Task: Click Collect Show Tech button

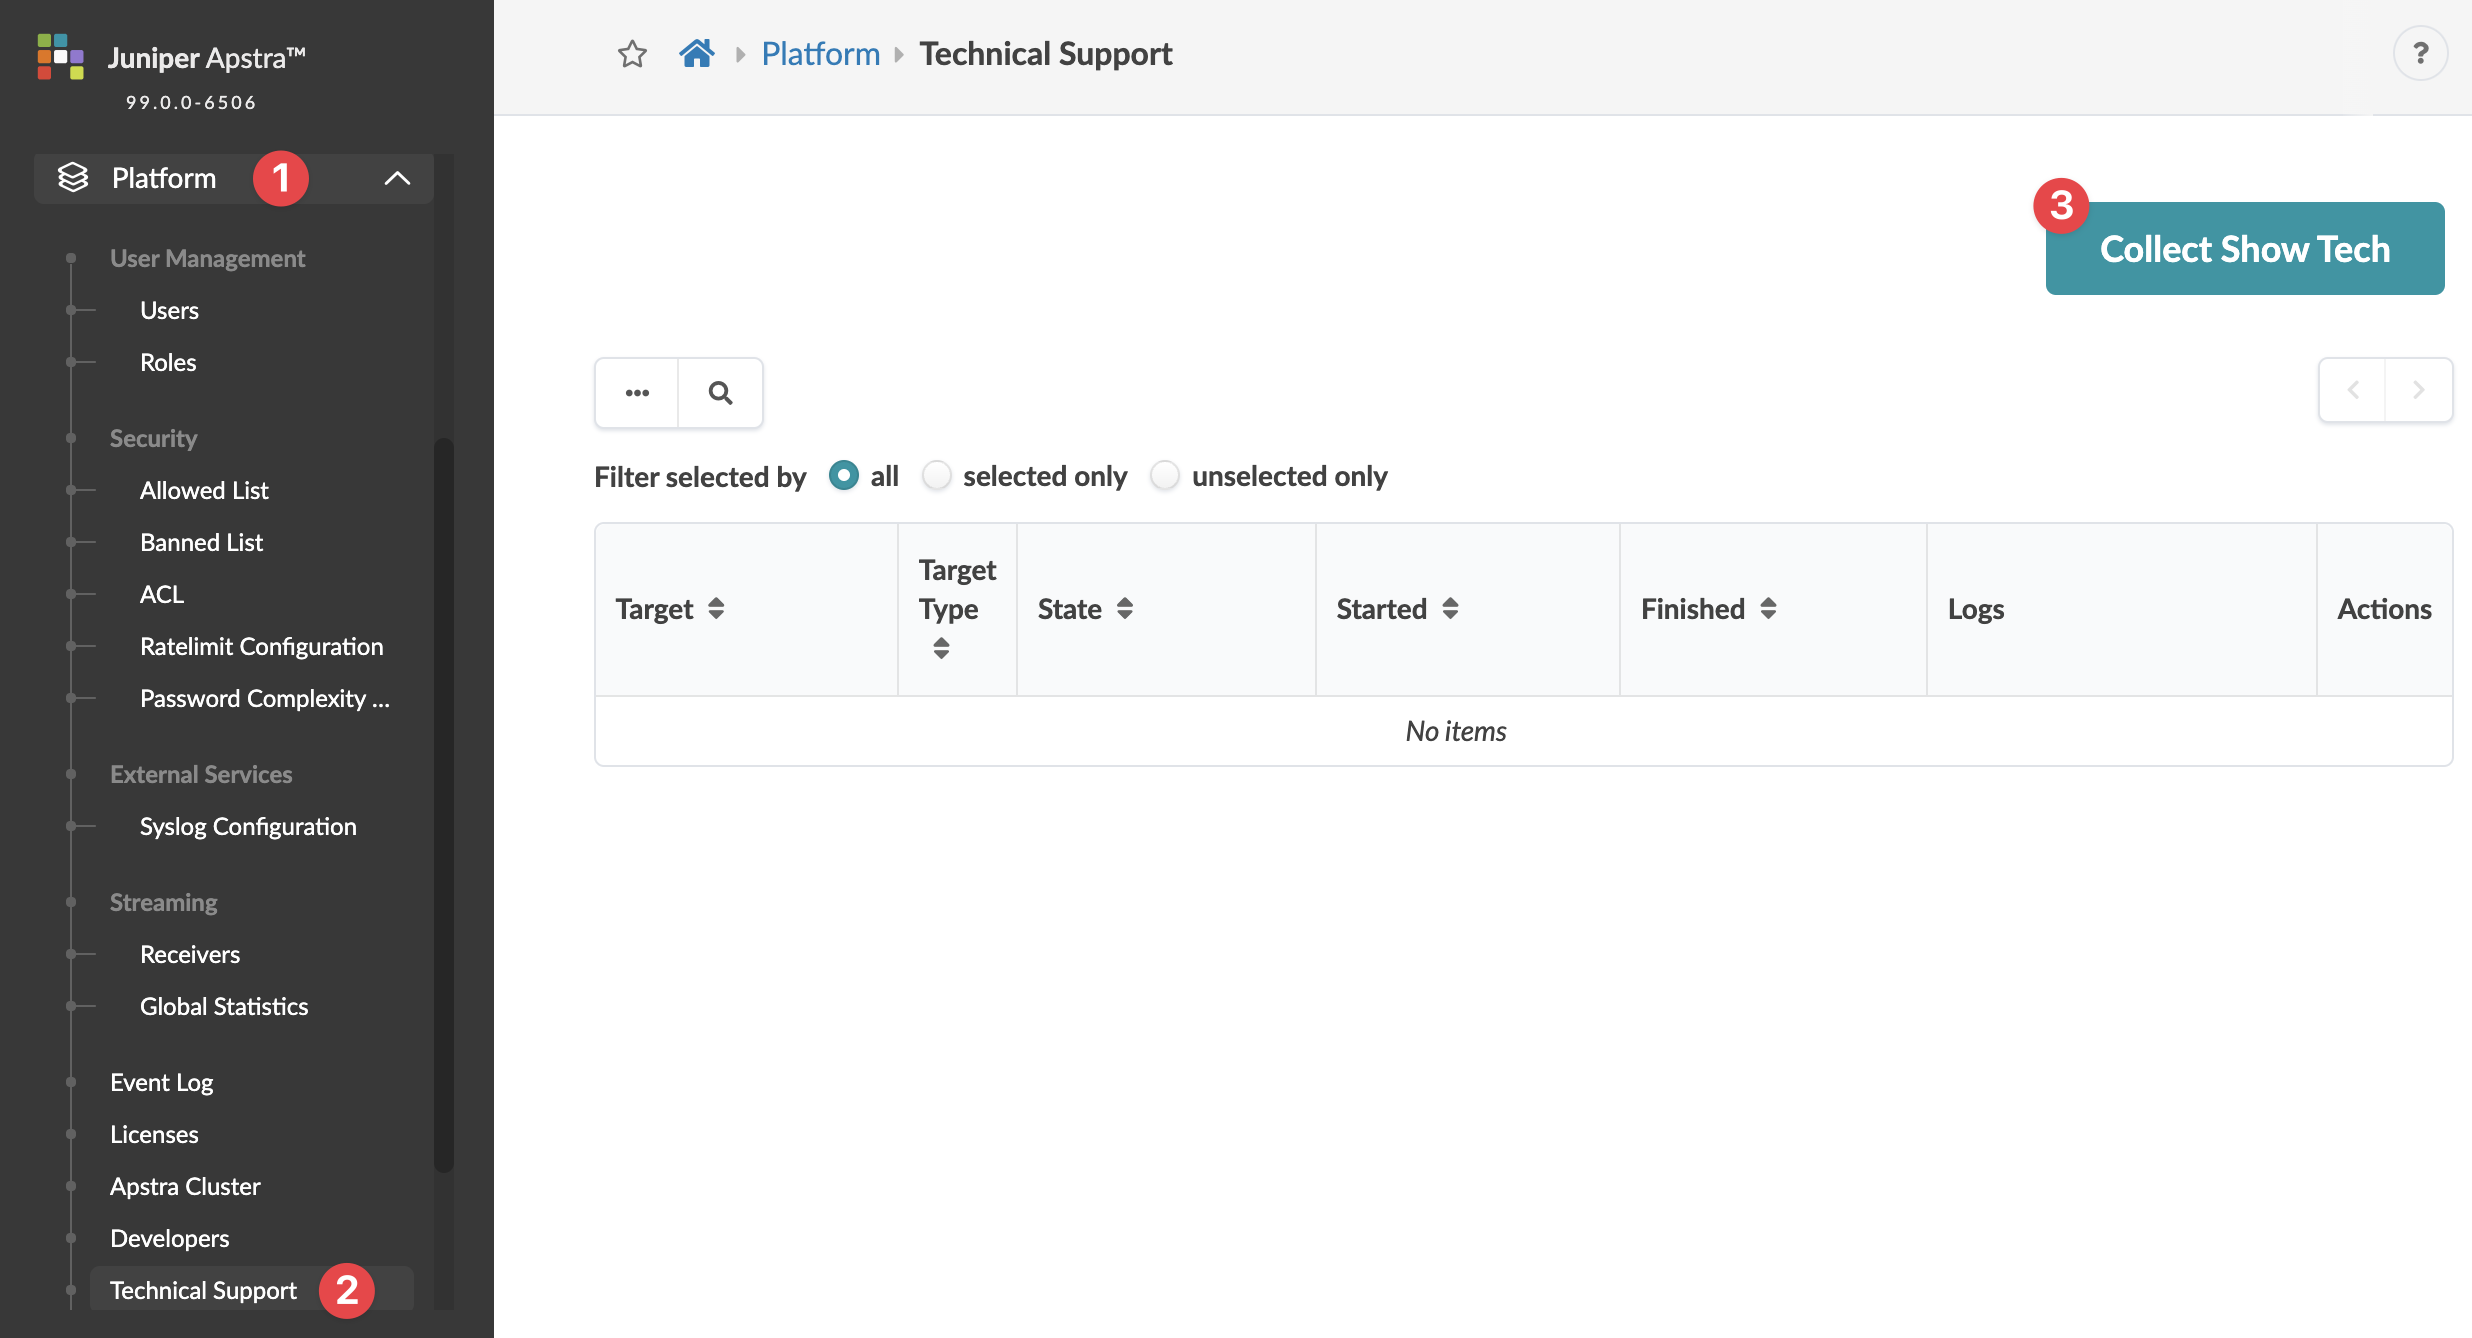Action: 2244,249
